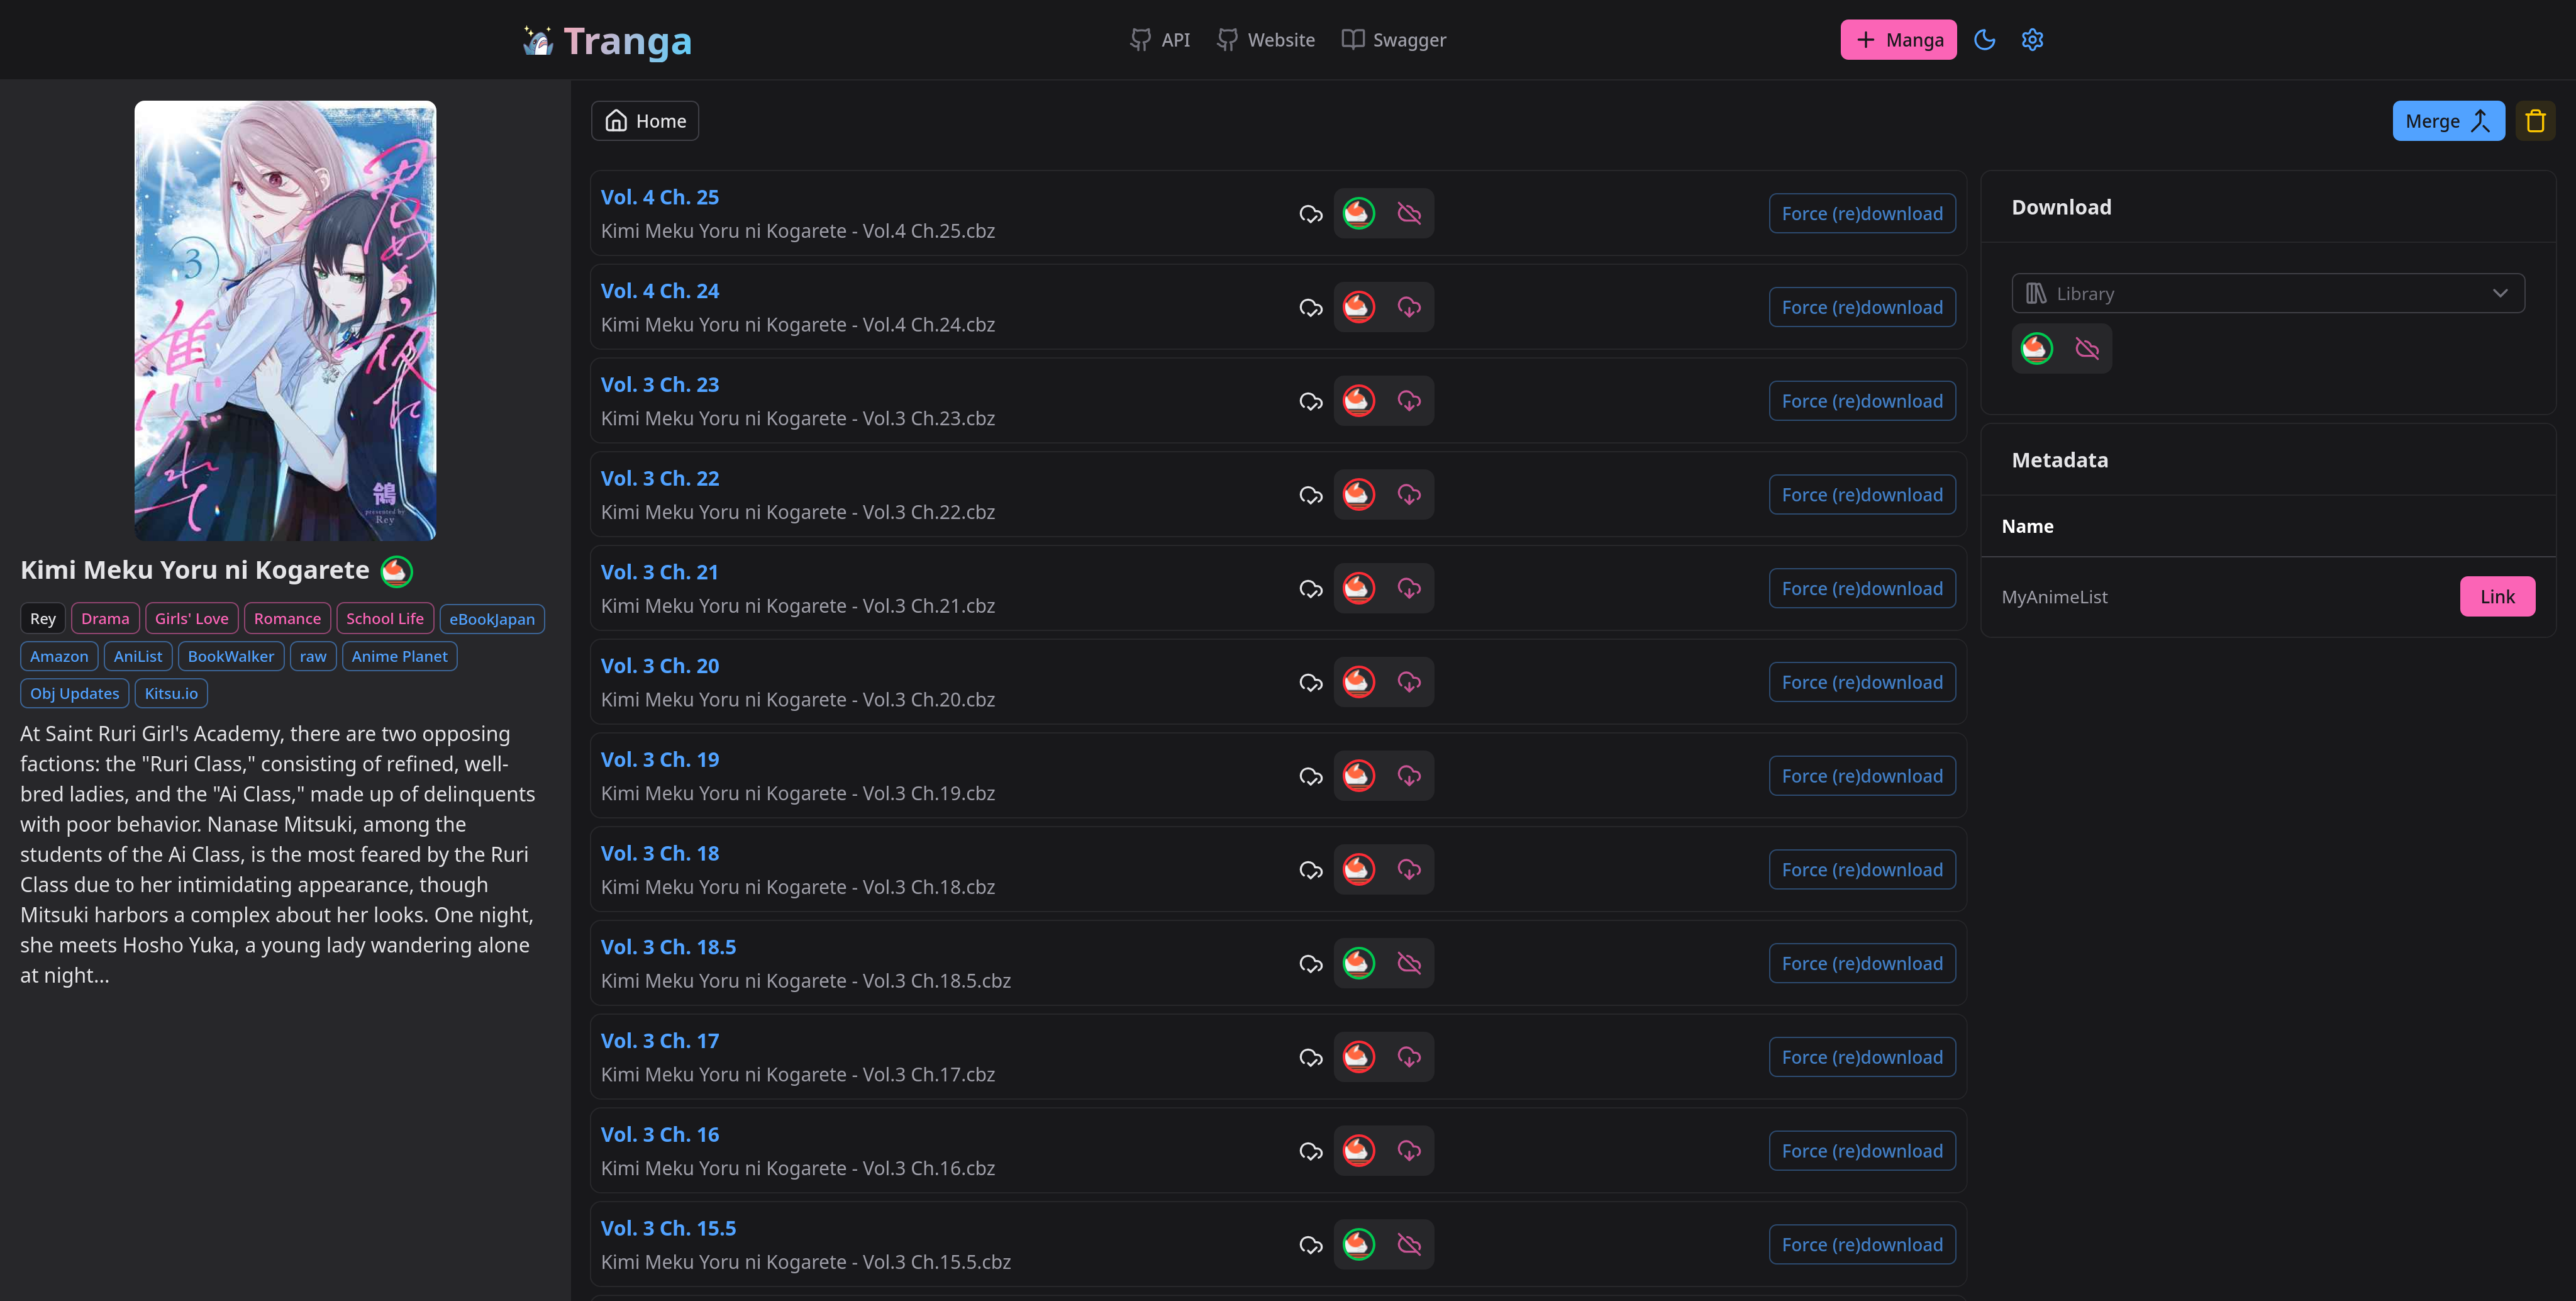Click the chevron arrow of the Library selector
The width and height of the screenshot is (2576, 1301).
point(2500,293)
